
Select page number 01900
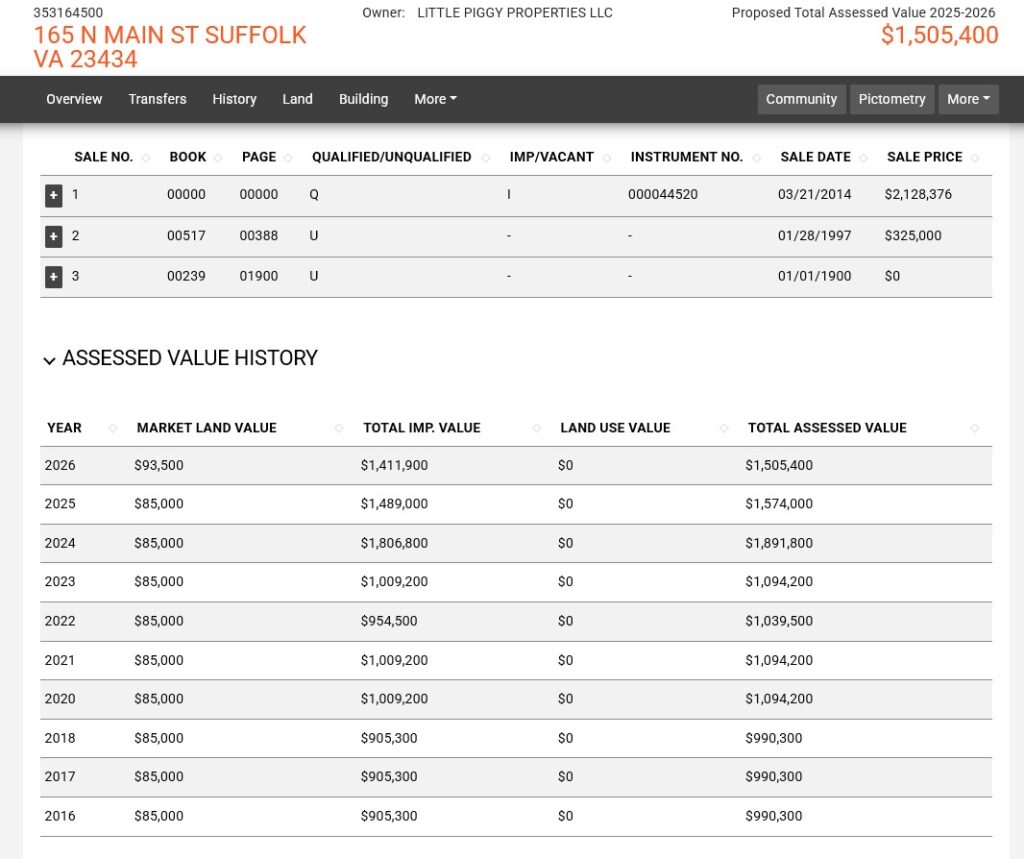[259, 276]
